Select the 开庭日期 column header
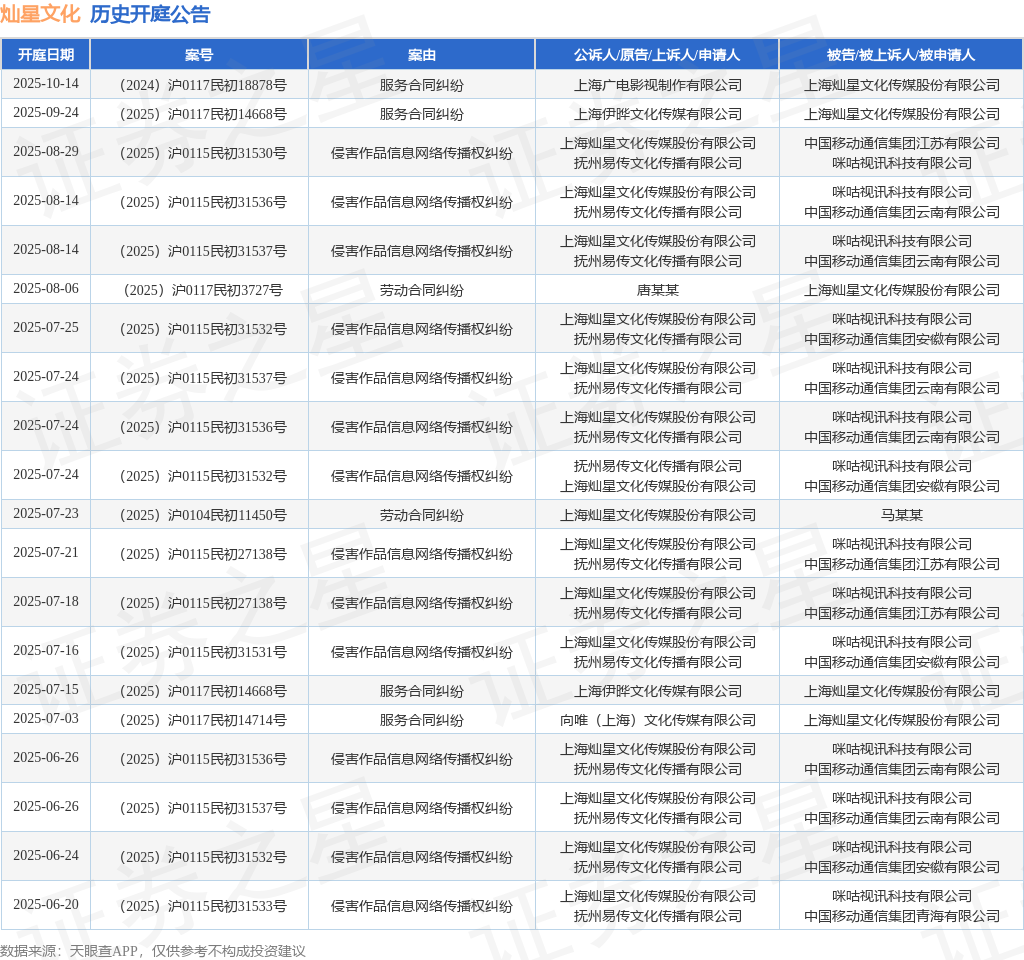 46,55
